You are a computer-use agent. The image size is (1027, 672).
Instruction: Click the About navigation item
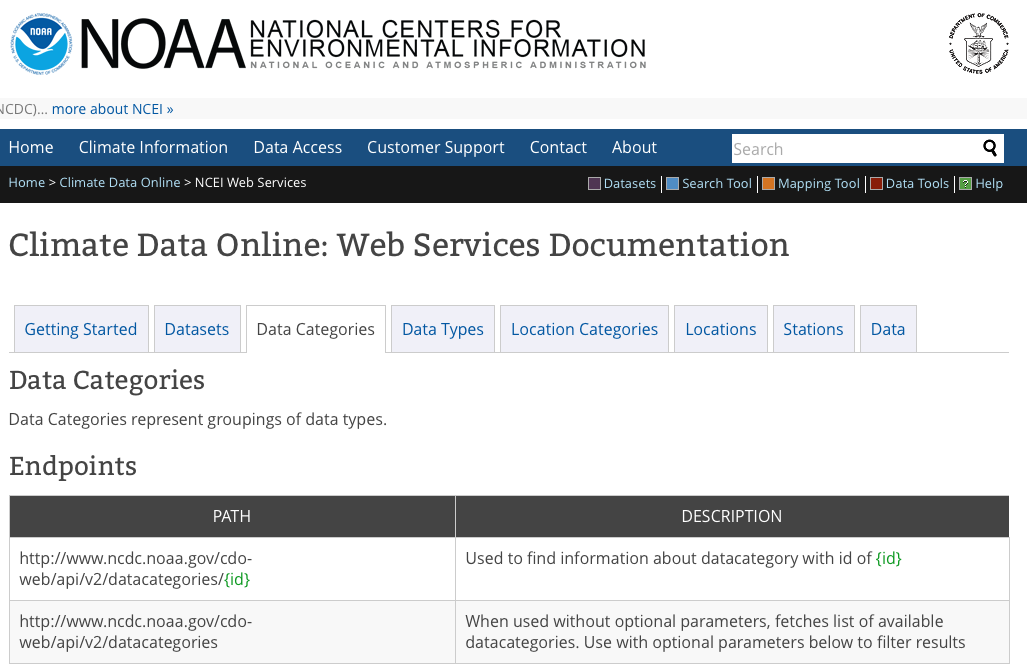634,147
